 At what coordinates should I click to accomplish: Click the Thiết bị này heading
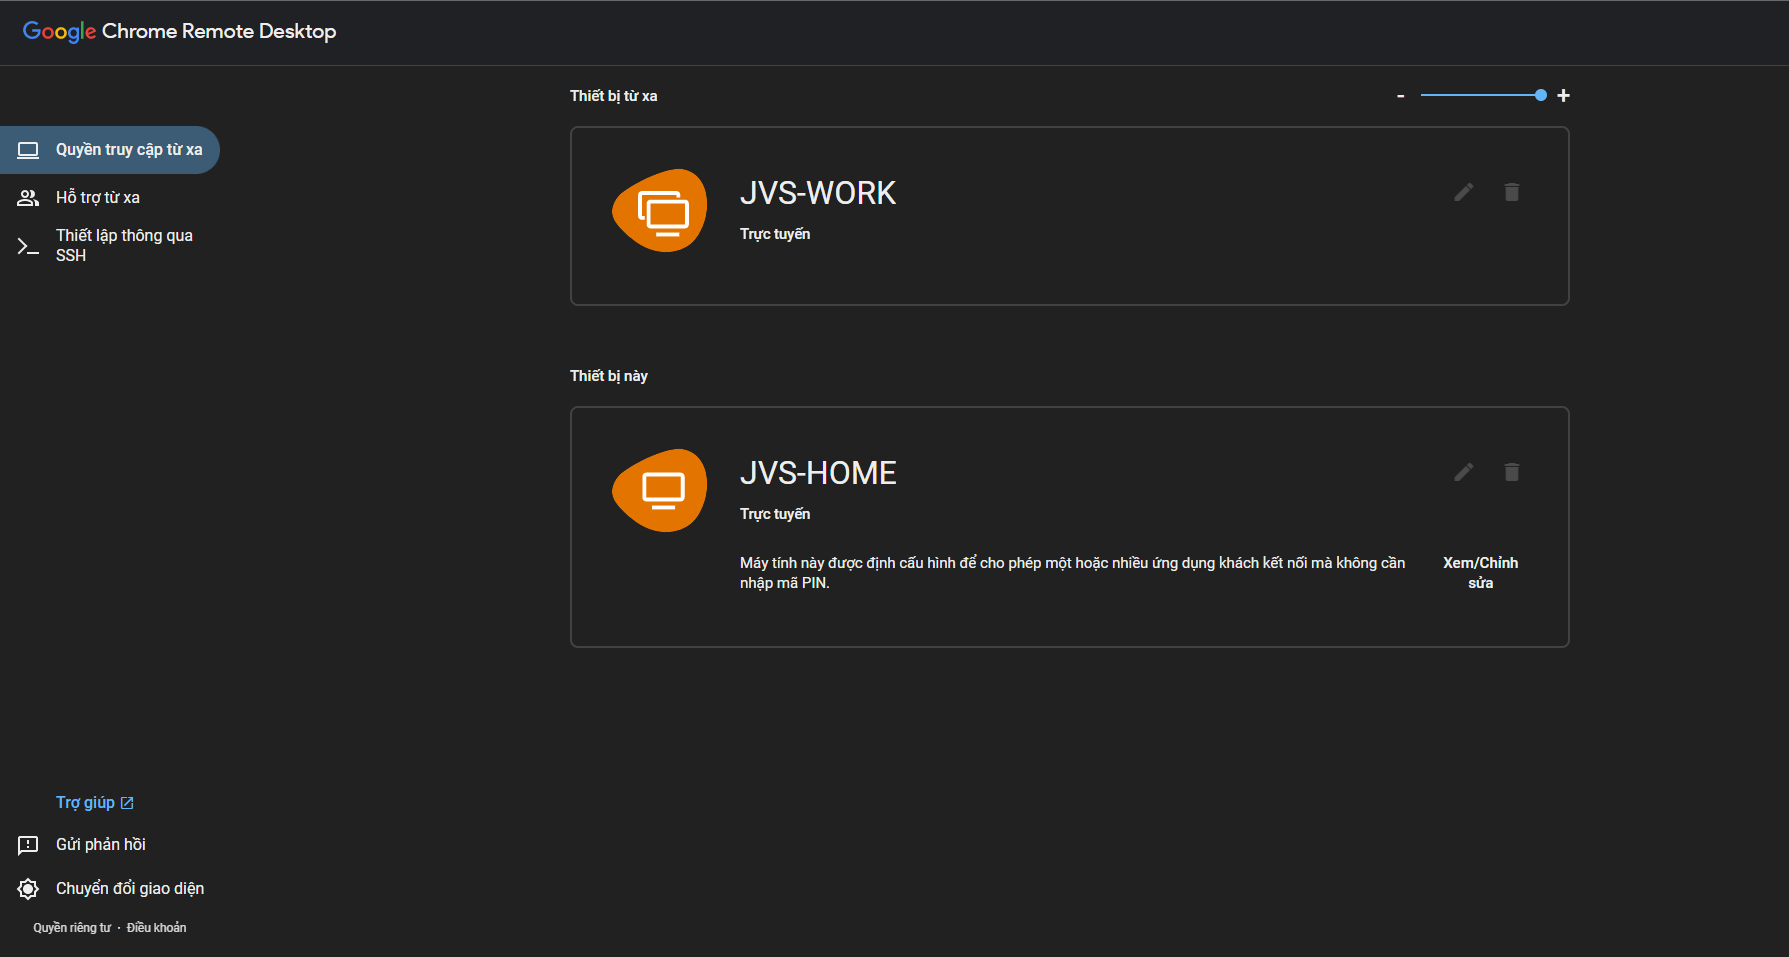coord(609,376)
